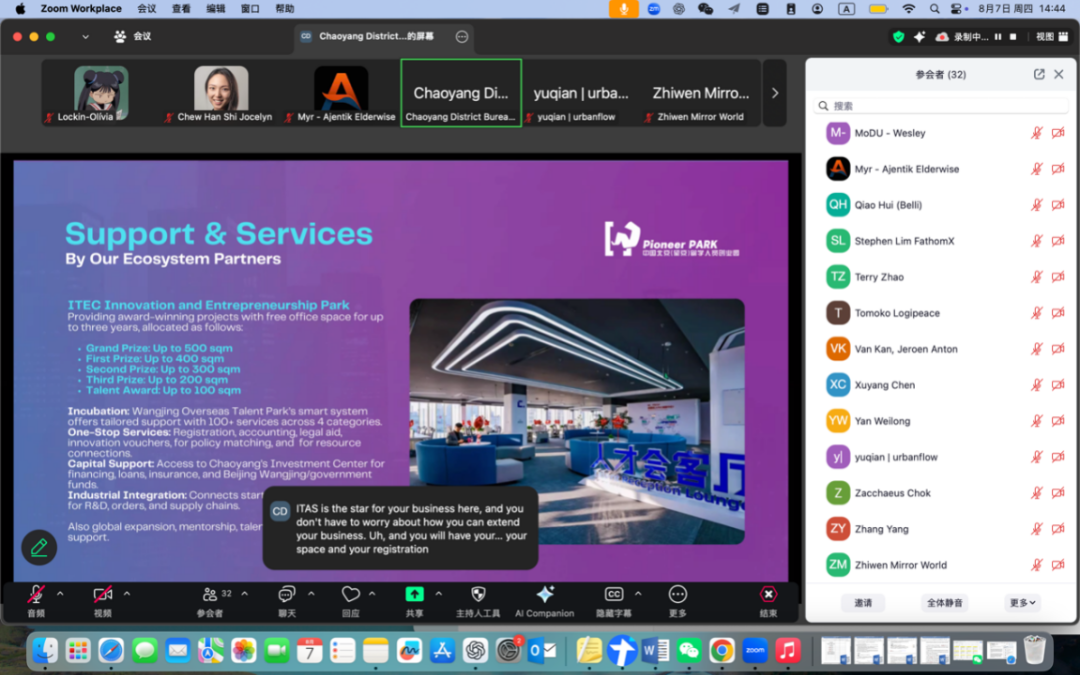Open Host Tools shield icon
This screenshot has height=675, width=1080.
pyautogui.click(x=478, y=594)
